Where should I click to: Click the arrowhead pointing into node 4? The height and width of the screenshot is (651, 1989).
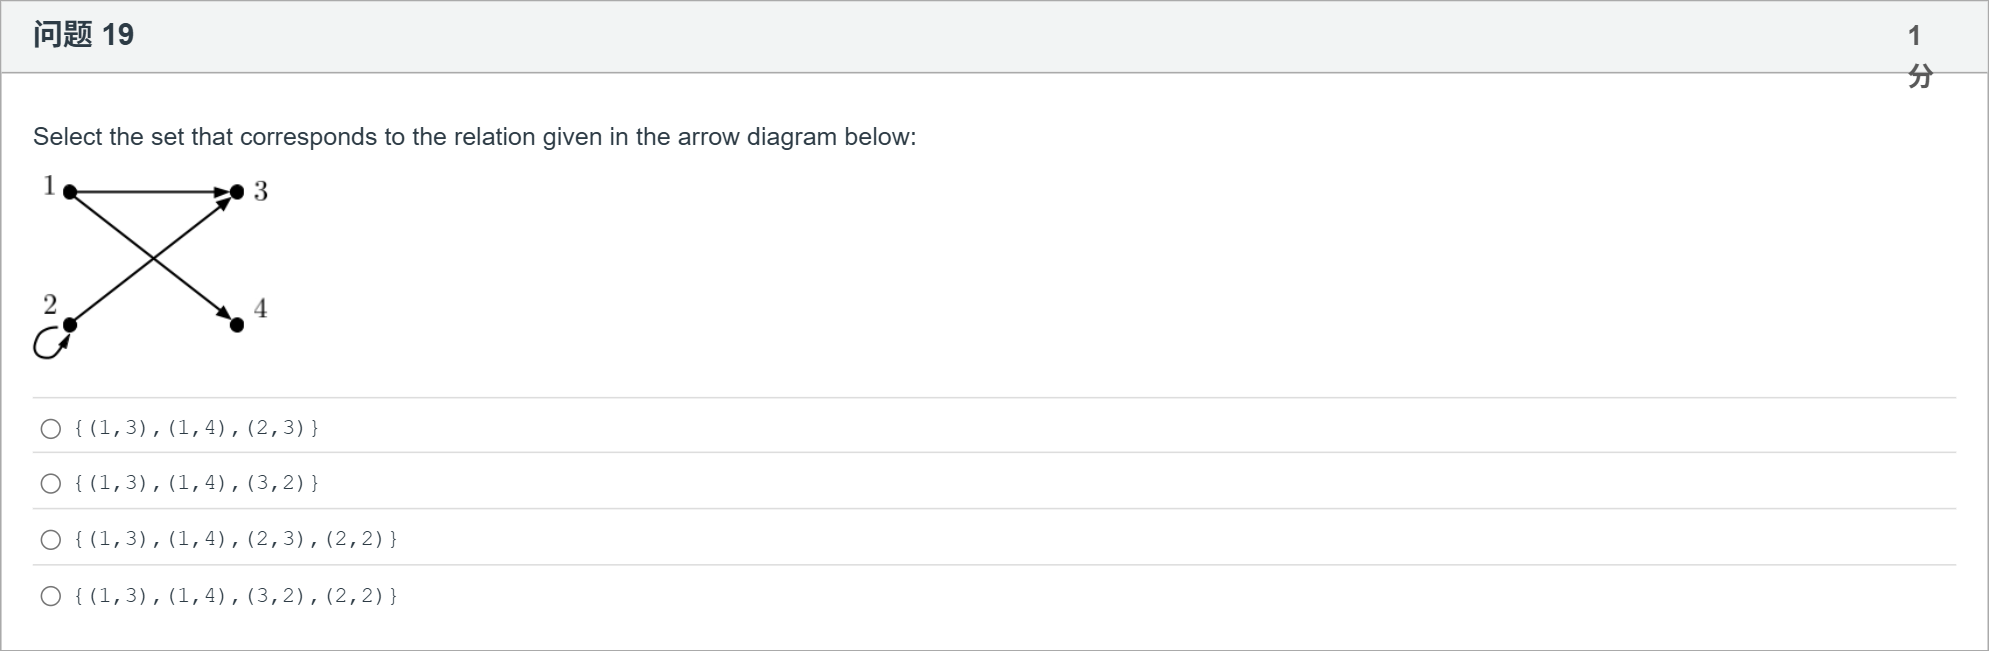pos(224,314)
